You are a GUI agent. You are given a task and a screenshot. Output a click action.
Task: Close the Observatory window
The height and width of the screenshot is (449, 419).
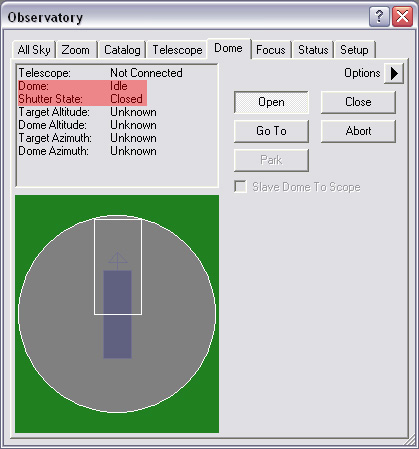(402, 16)
